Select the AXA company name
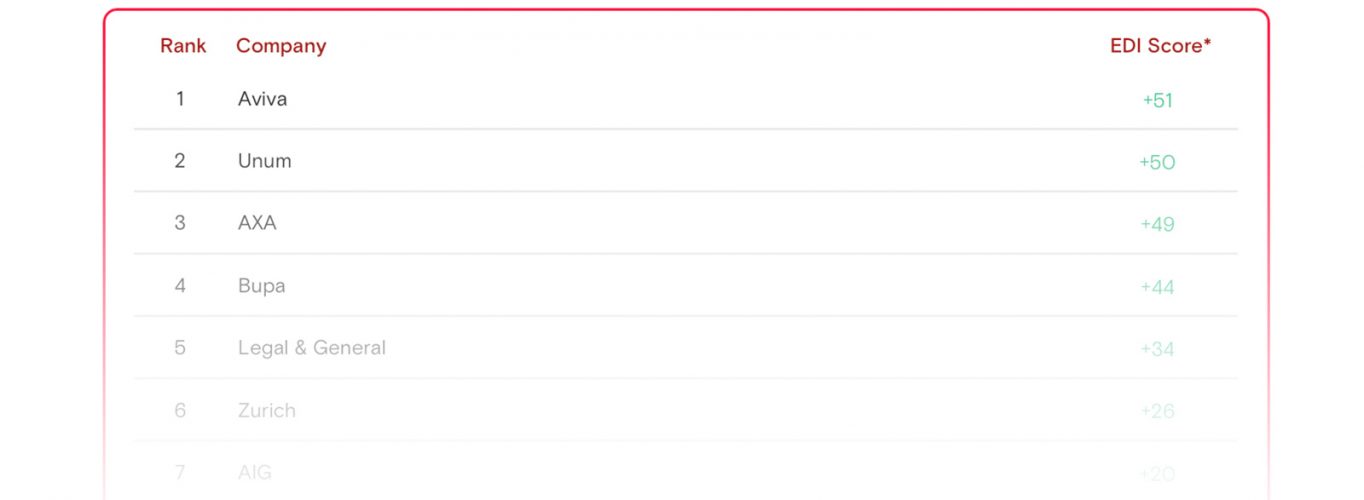The image size is (1364, 500). [257, 223]
